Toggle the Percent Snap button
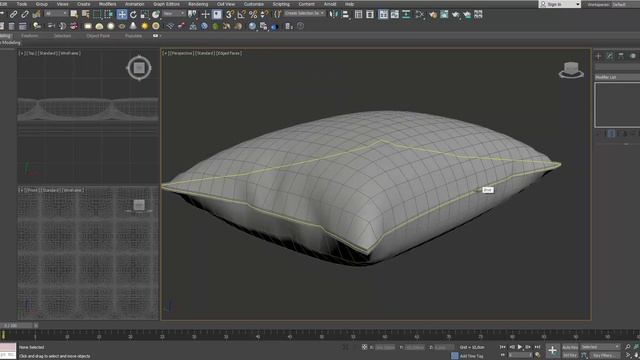This screenshot has width=640, height=360. [253, 15]
